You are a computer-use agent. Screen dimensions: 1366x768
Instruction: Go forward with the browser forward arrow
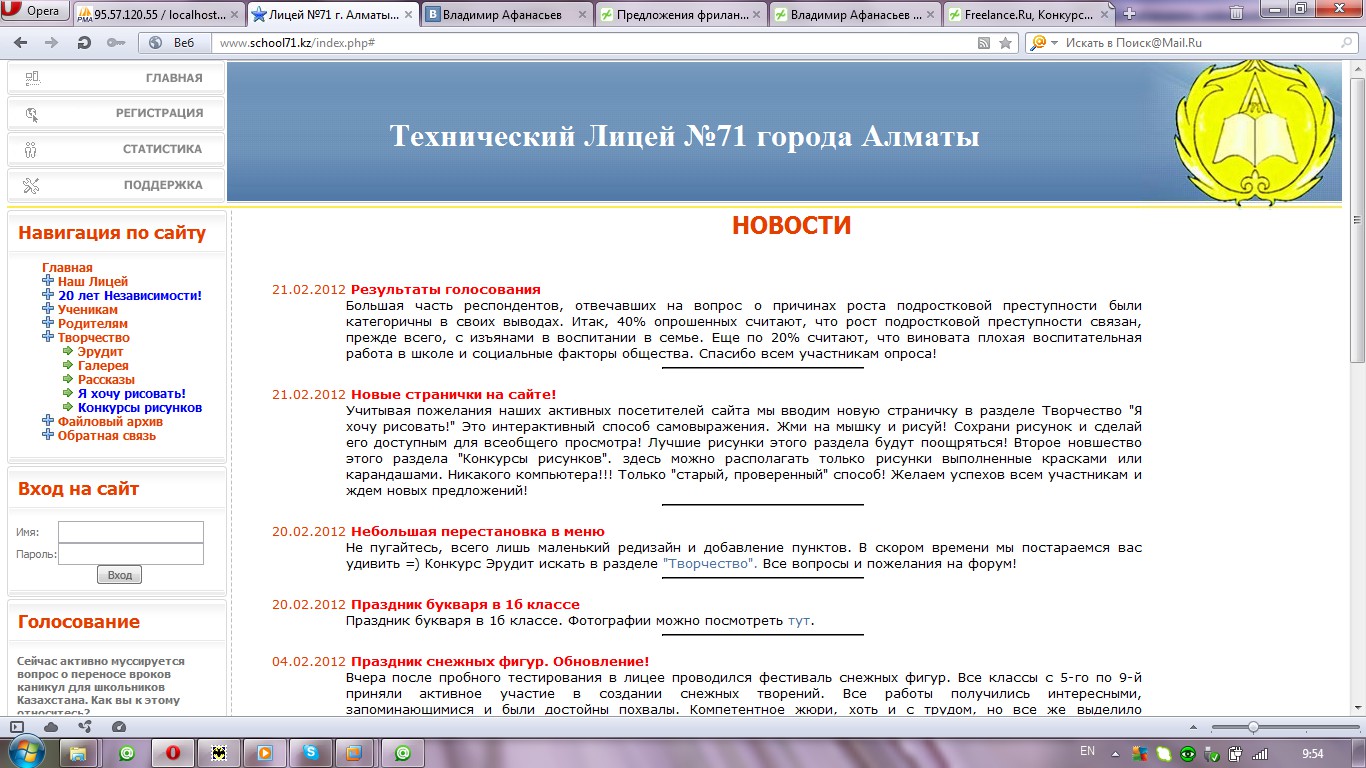(52, 43)
